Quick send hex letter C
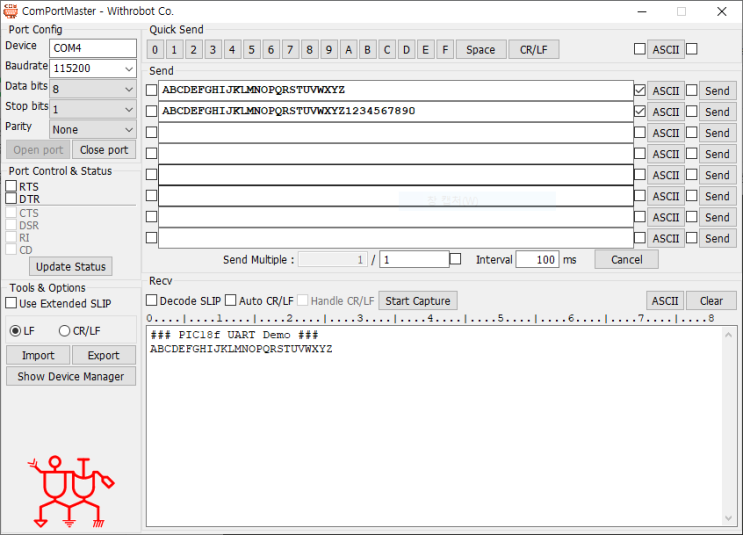 tap(387, 49)
